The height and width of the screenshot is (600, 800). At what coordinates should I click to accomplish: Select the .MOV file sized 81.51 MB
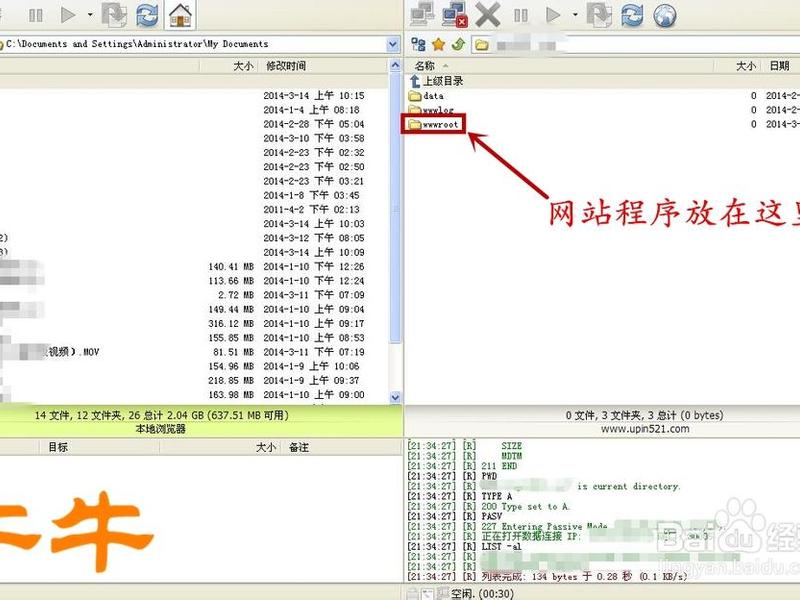coord(194,352)
